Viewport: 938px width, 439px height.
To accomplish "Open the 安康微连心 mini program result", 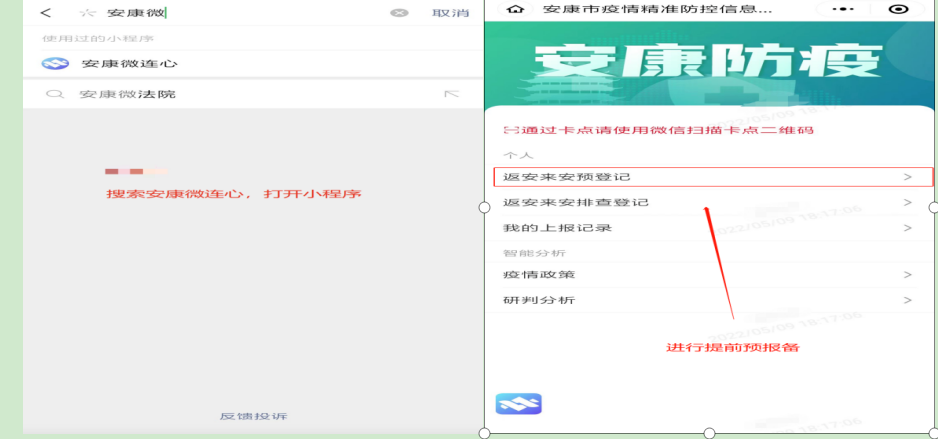I will click(252, 63).
